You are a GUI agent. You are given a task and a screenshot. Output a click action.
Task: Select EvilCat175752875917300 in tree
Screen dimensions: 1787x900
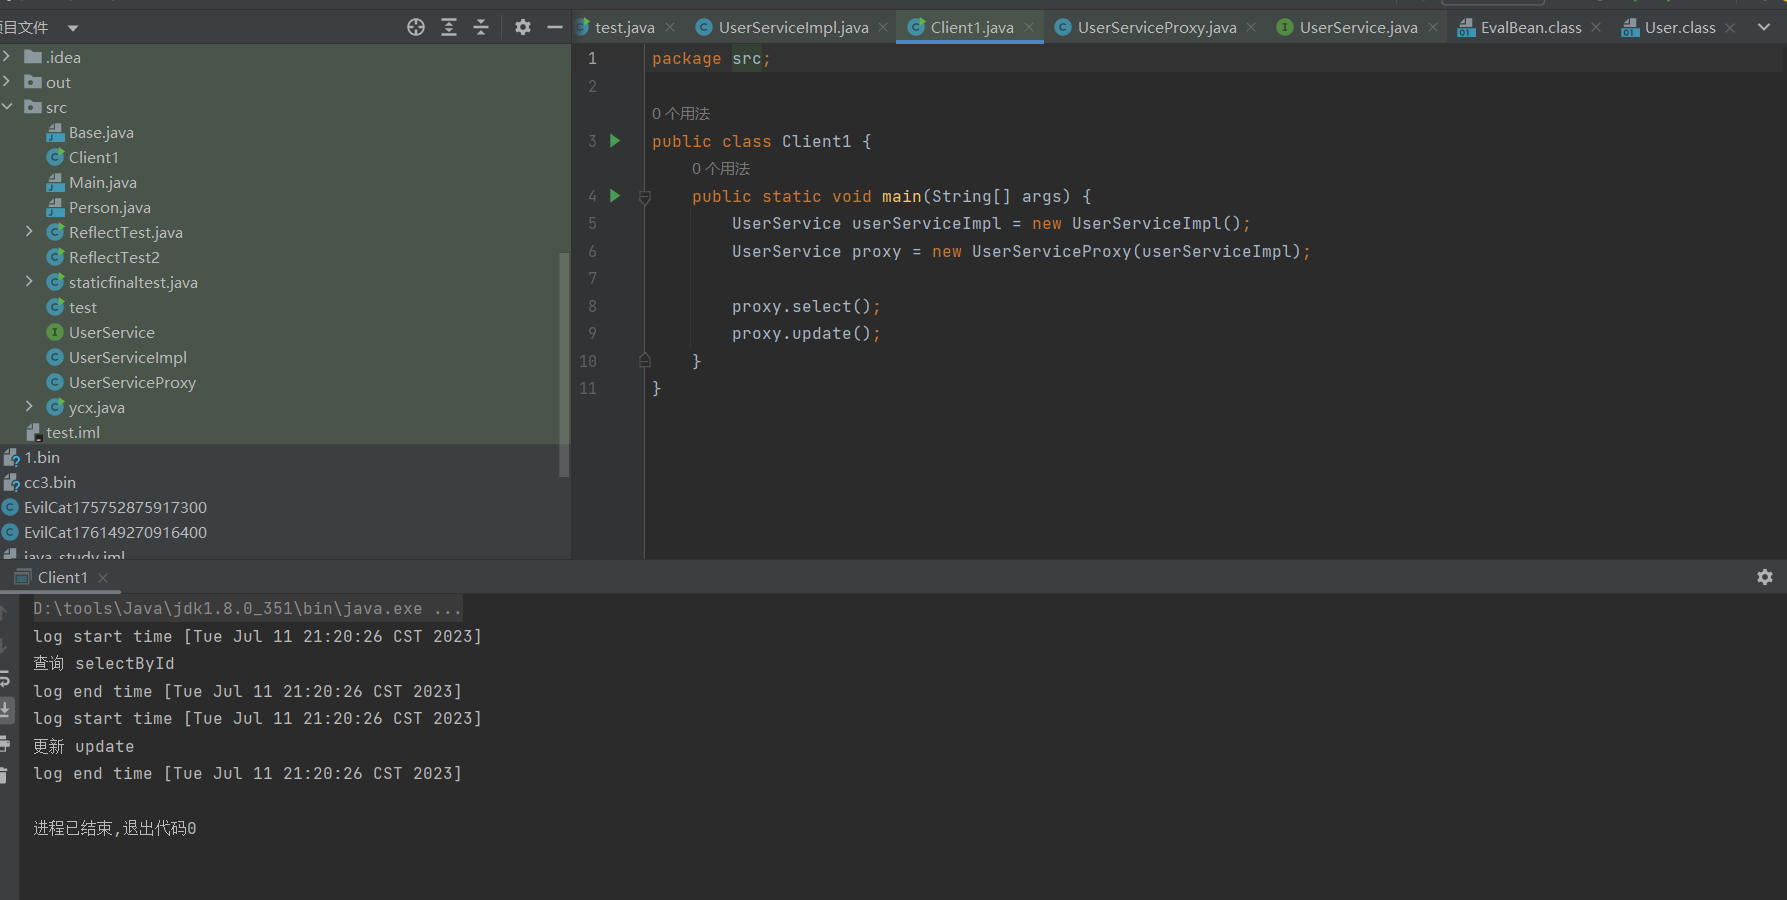coord(115,507)
